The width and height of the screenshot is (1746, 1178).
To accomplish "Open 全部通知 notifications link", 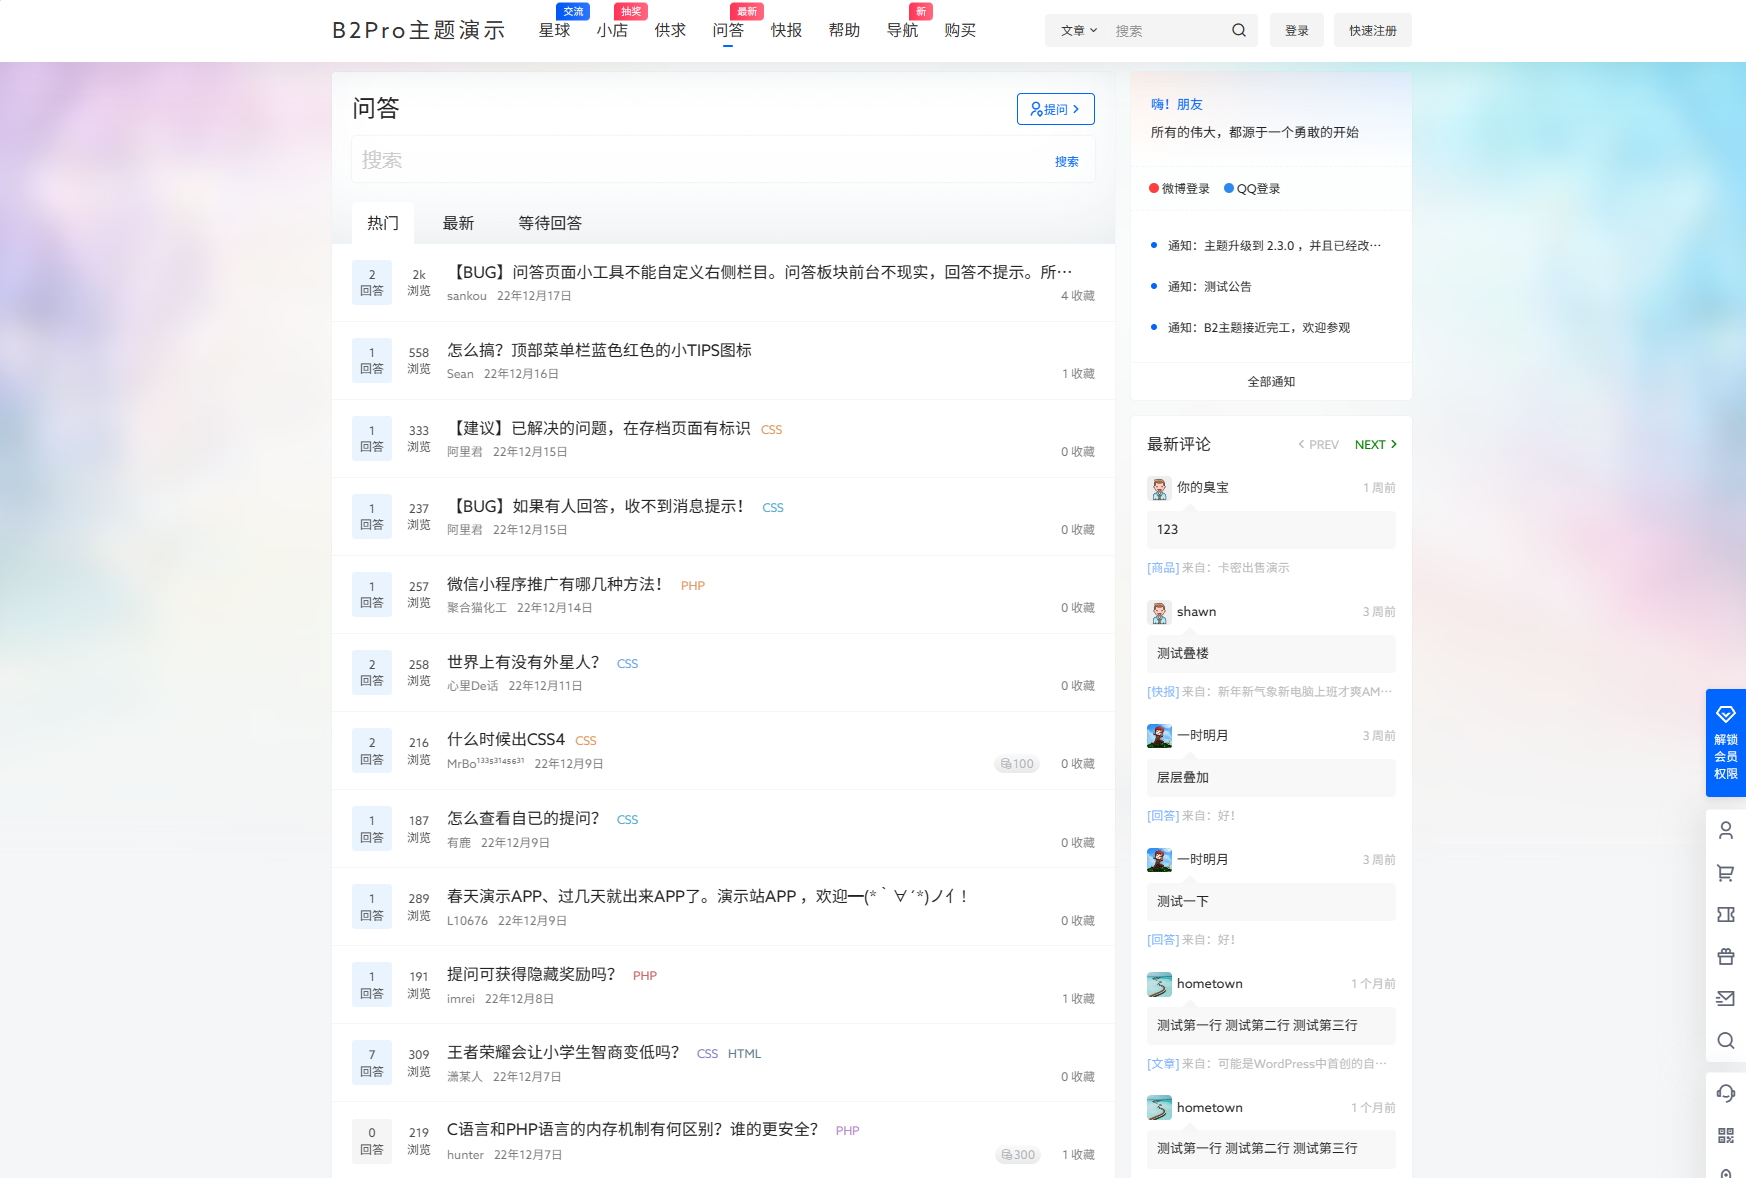I will pos(1270,381).
